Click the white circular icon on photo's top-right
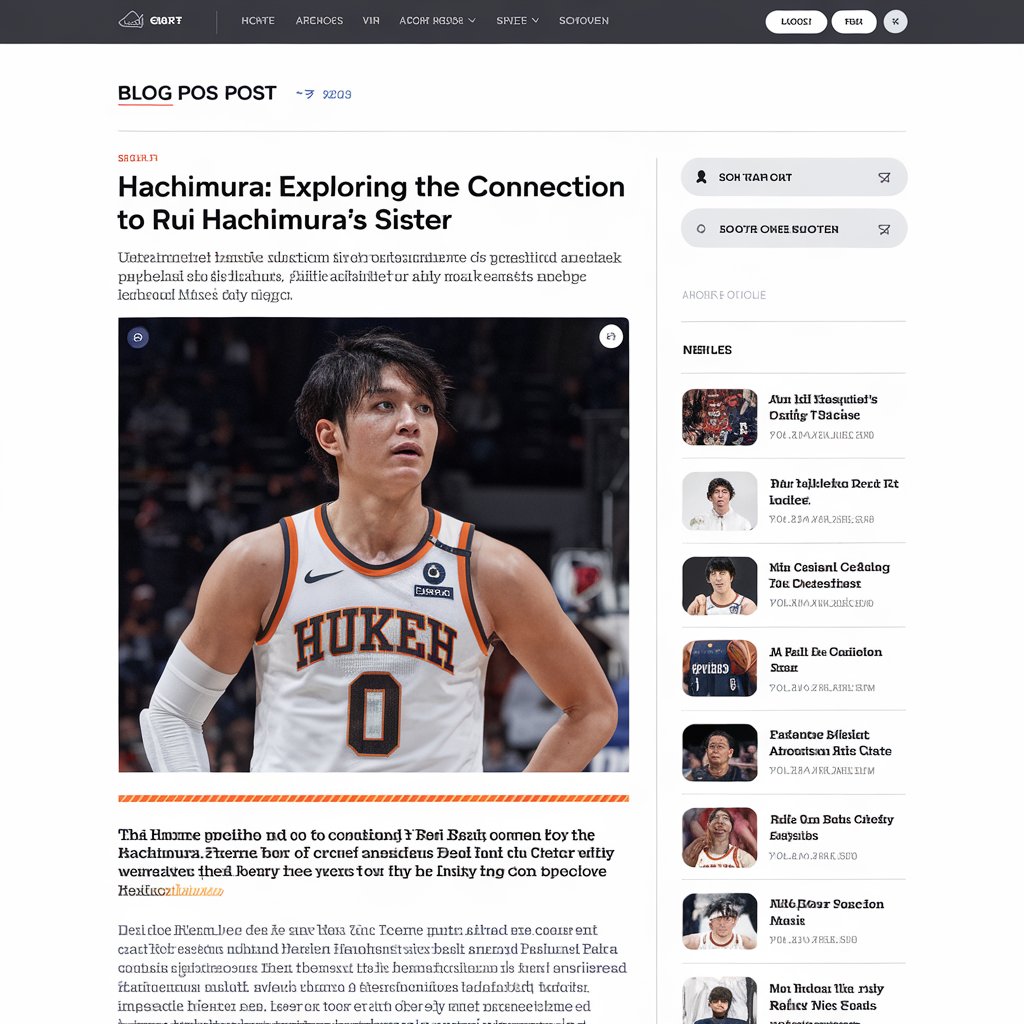Viewport: 1024px width, 1024px height. click(x=611, y=336)
